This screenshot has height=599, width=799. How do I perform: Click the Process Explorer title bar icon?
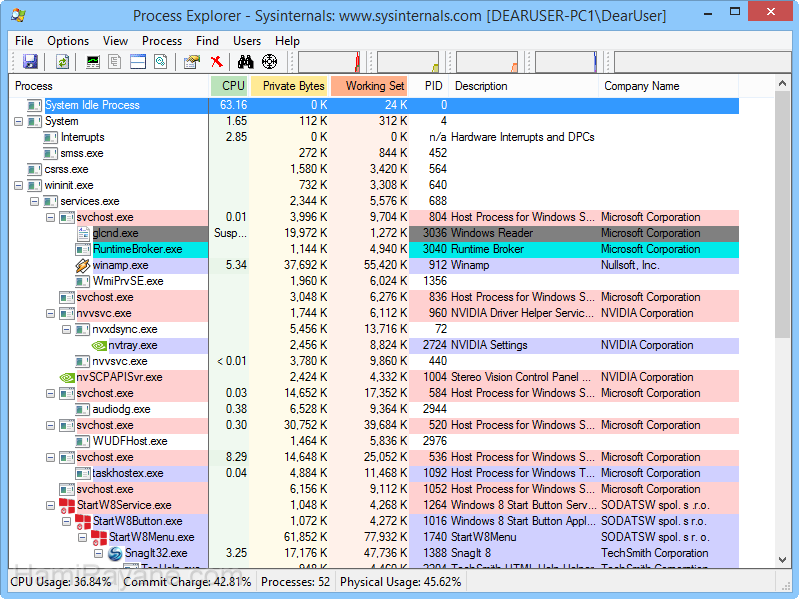point(18,15)
